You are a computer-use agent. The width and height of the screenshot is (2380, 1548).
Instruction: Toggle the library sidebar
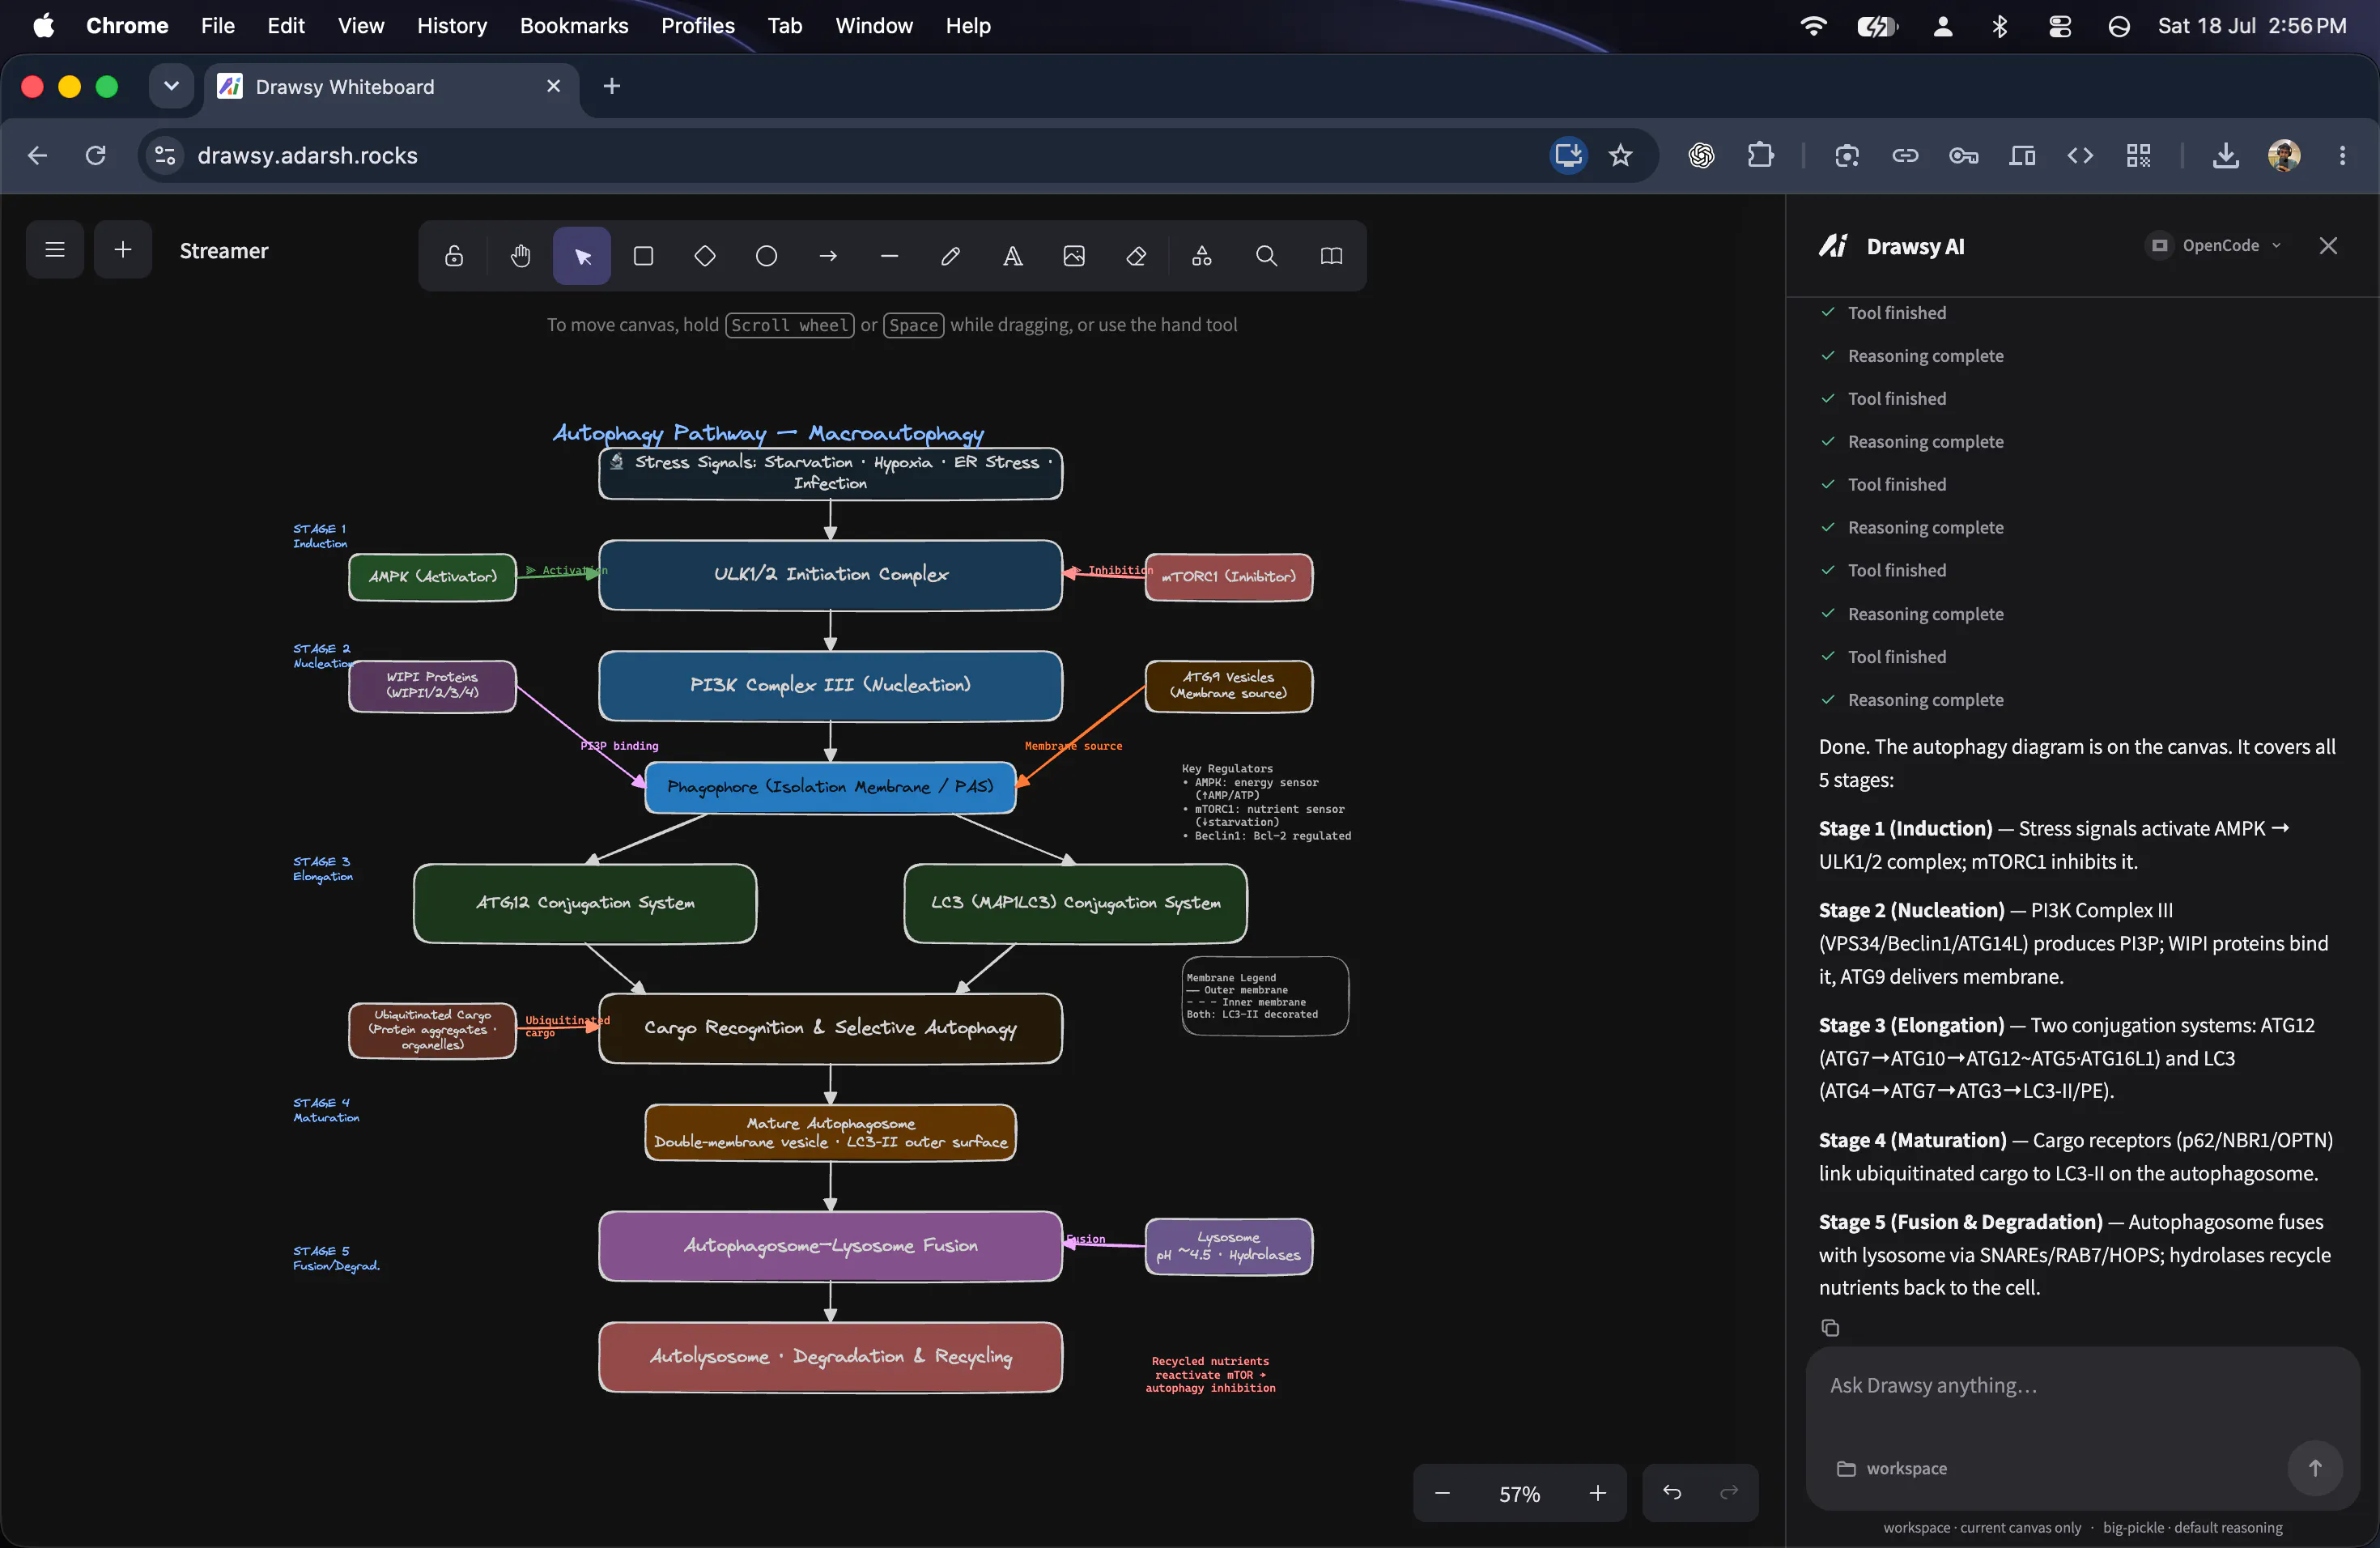[x=1331, y=256]
